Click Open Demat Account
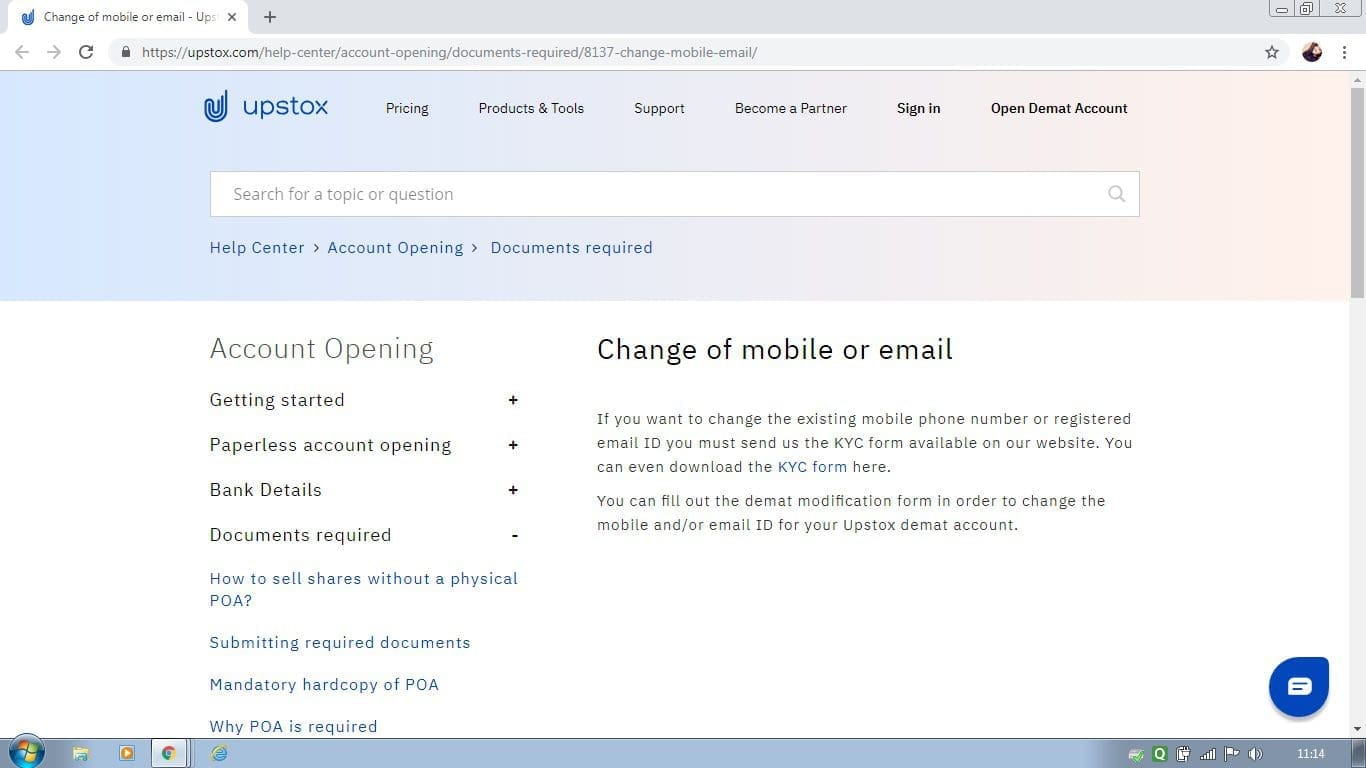Viewport: 1366px width, 768px height. point(1059,108)
